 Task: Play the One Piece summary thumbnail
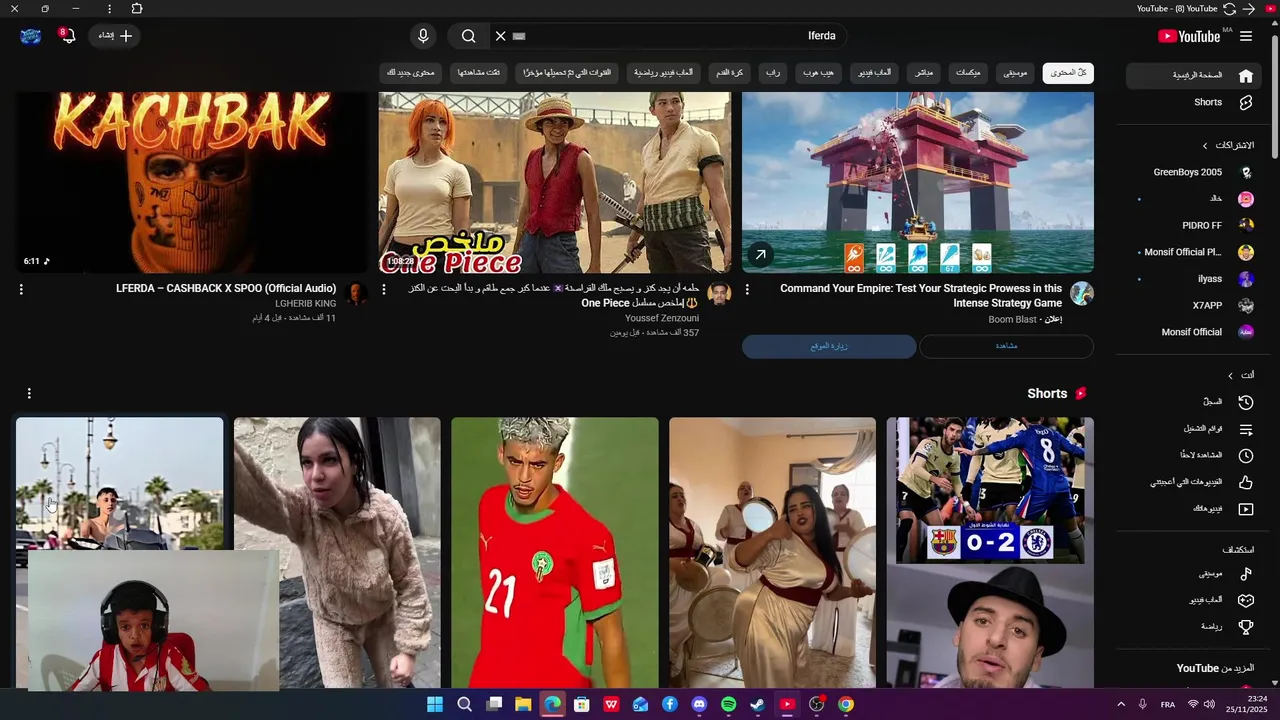click(x=554, y=182)
